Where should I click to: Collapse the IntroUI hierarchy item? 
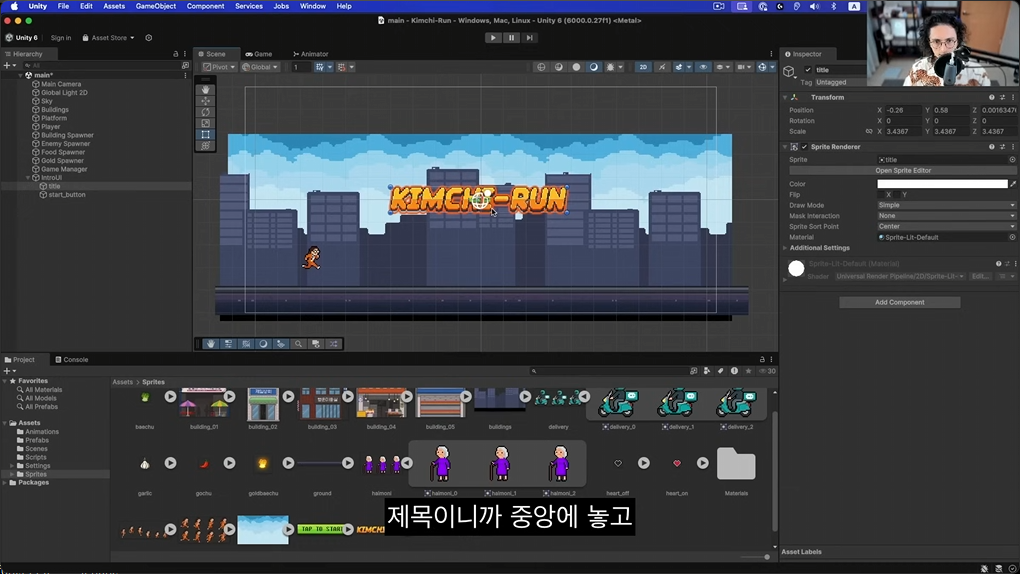tap(28, 178)
